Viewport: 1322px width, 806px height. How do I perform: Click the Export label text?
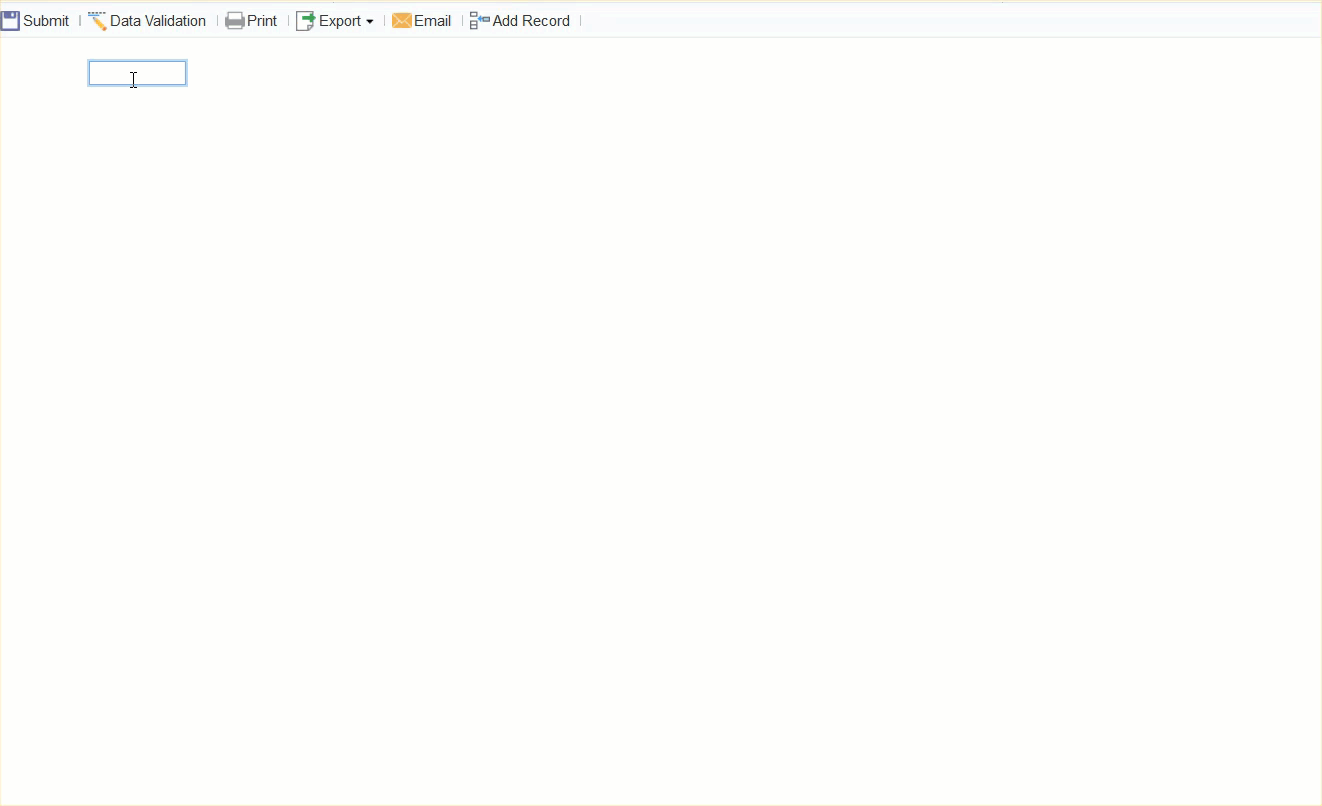pos(340,20)
